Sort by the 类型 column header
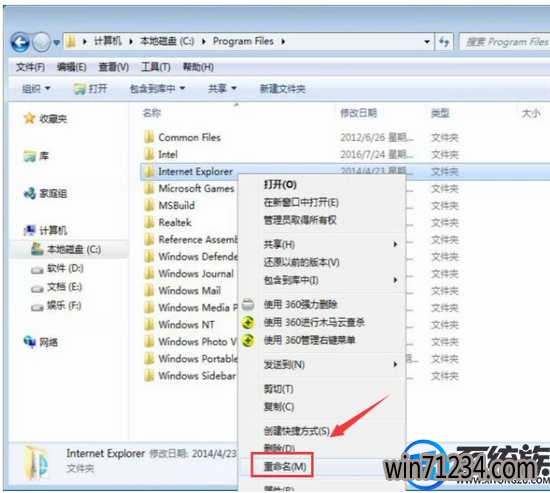Screen dimensions: 550x493 (440, 113)
